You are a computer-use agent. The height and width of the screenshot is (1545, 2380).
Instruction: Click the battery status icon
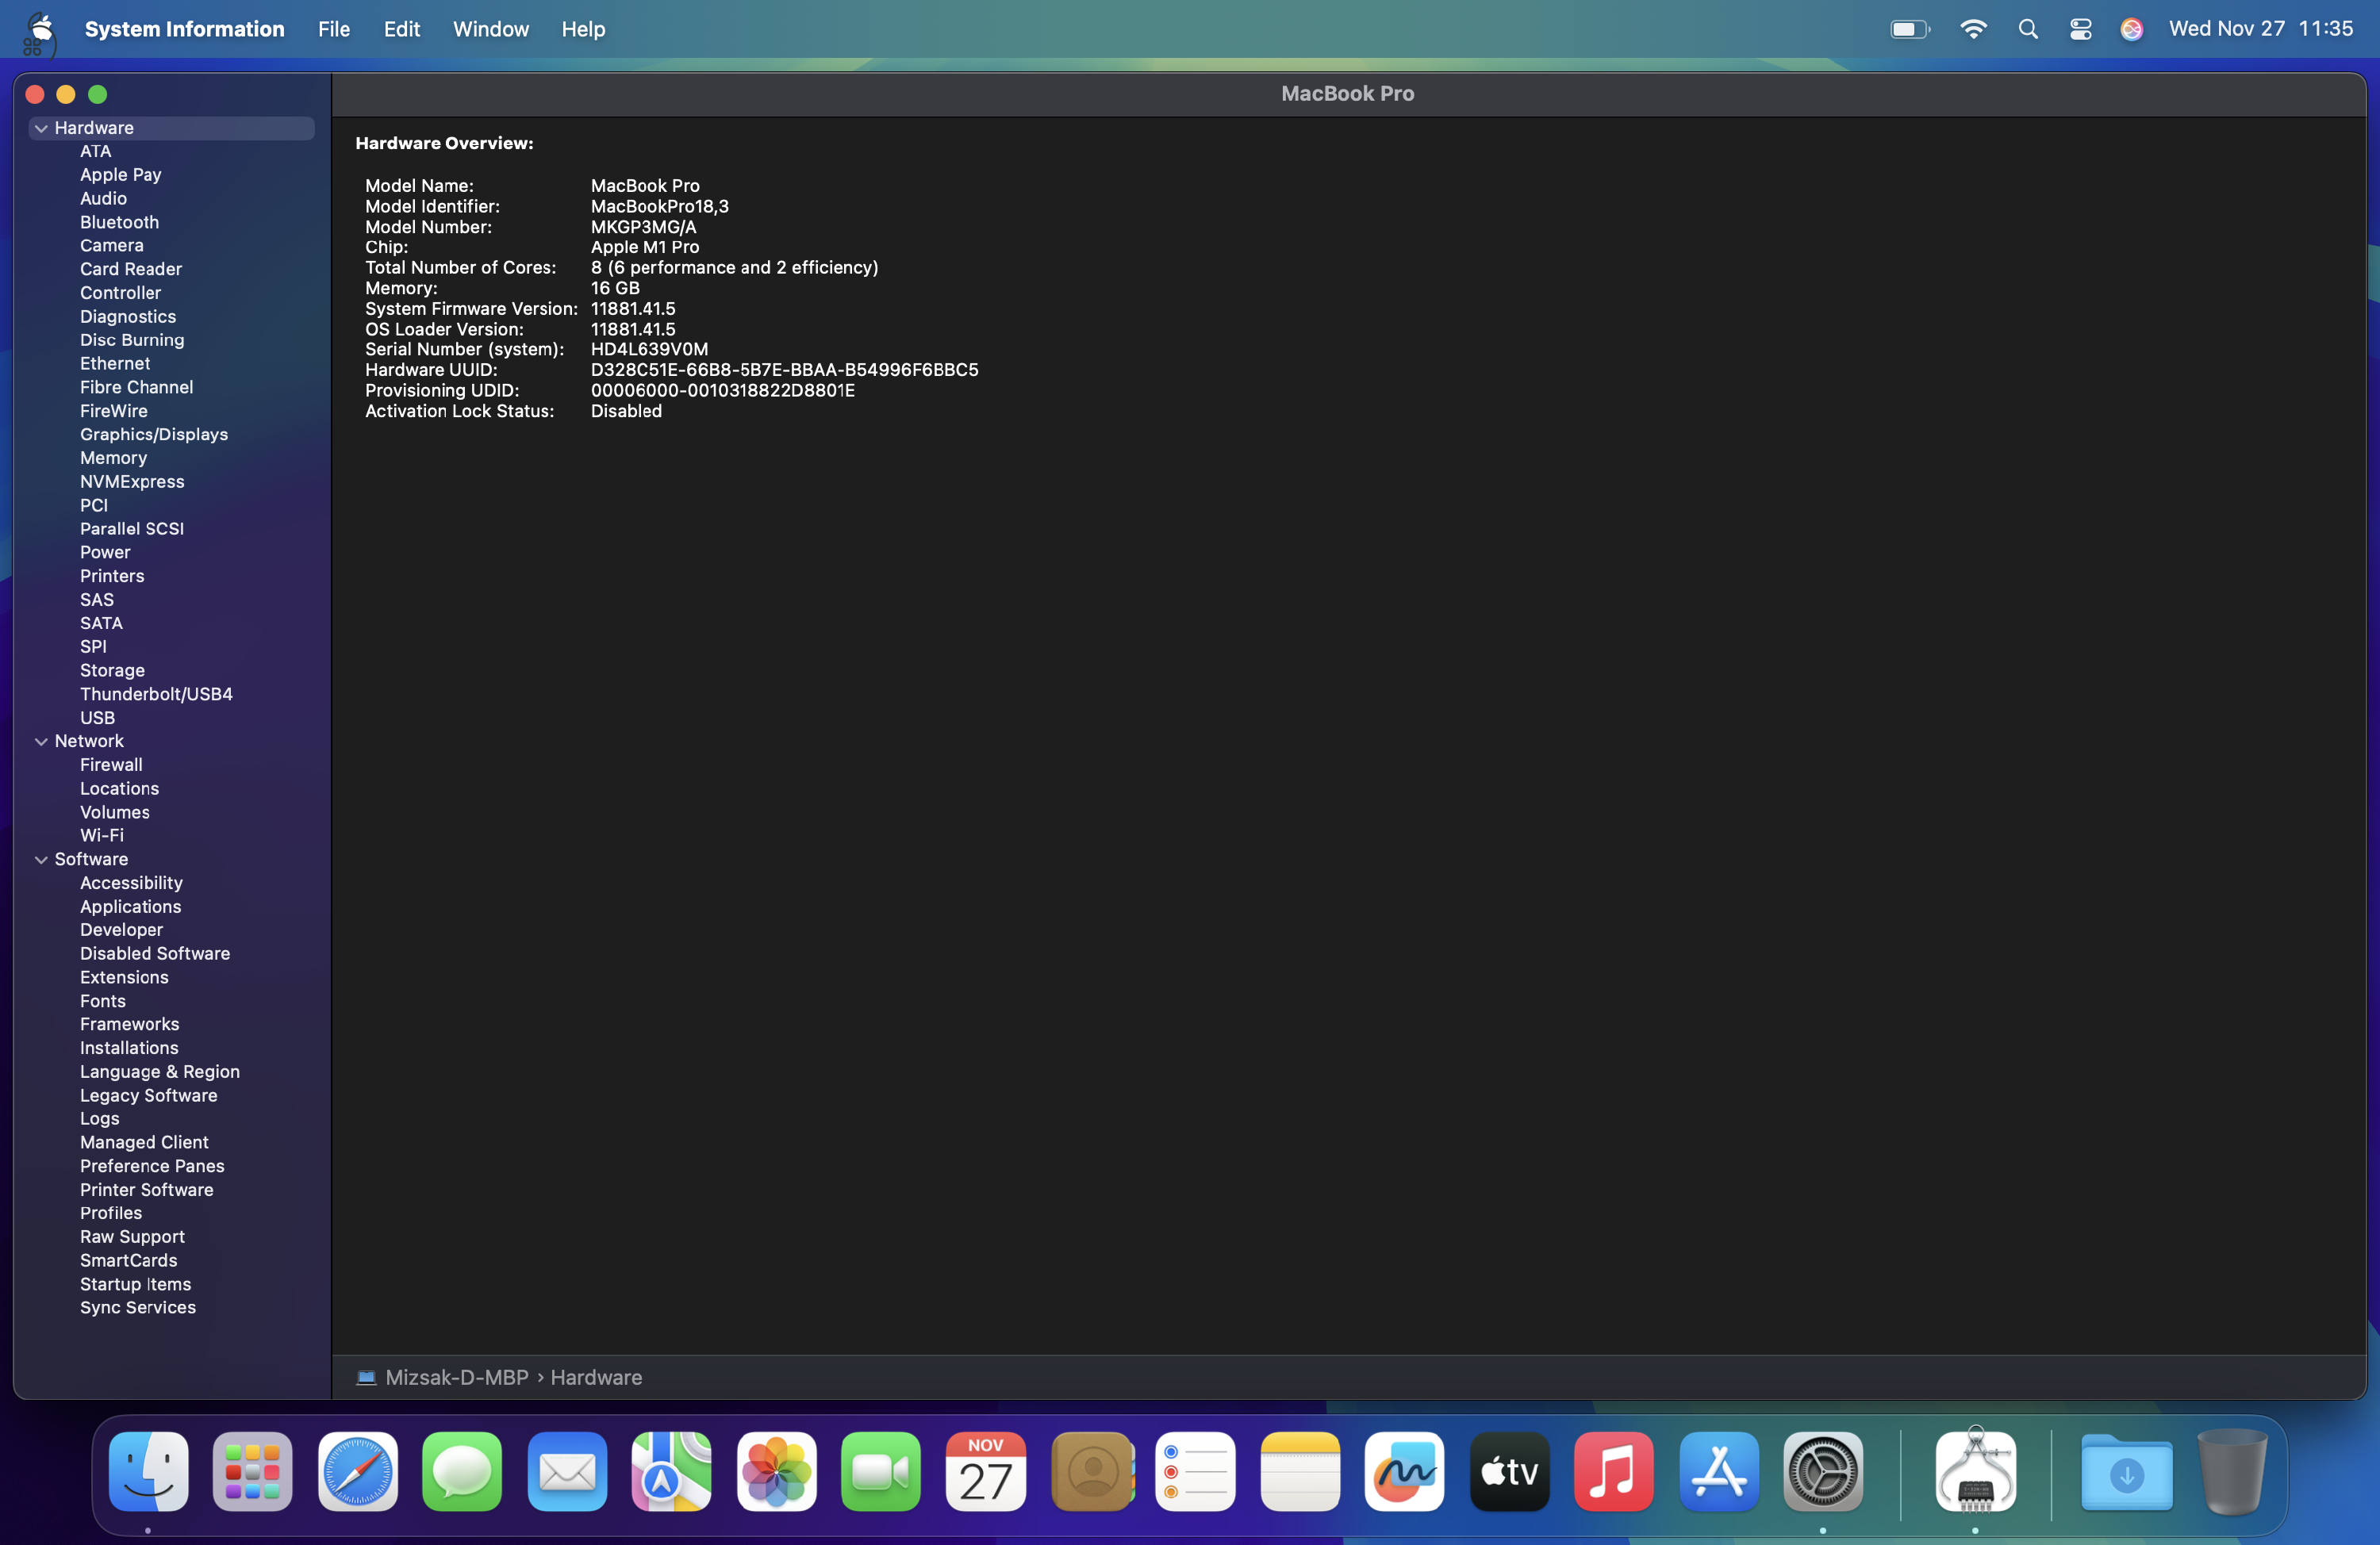[x=1909, y=29]
